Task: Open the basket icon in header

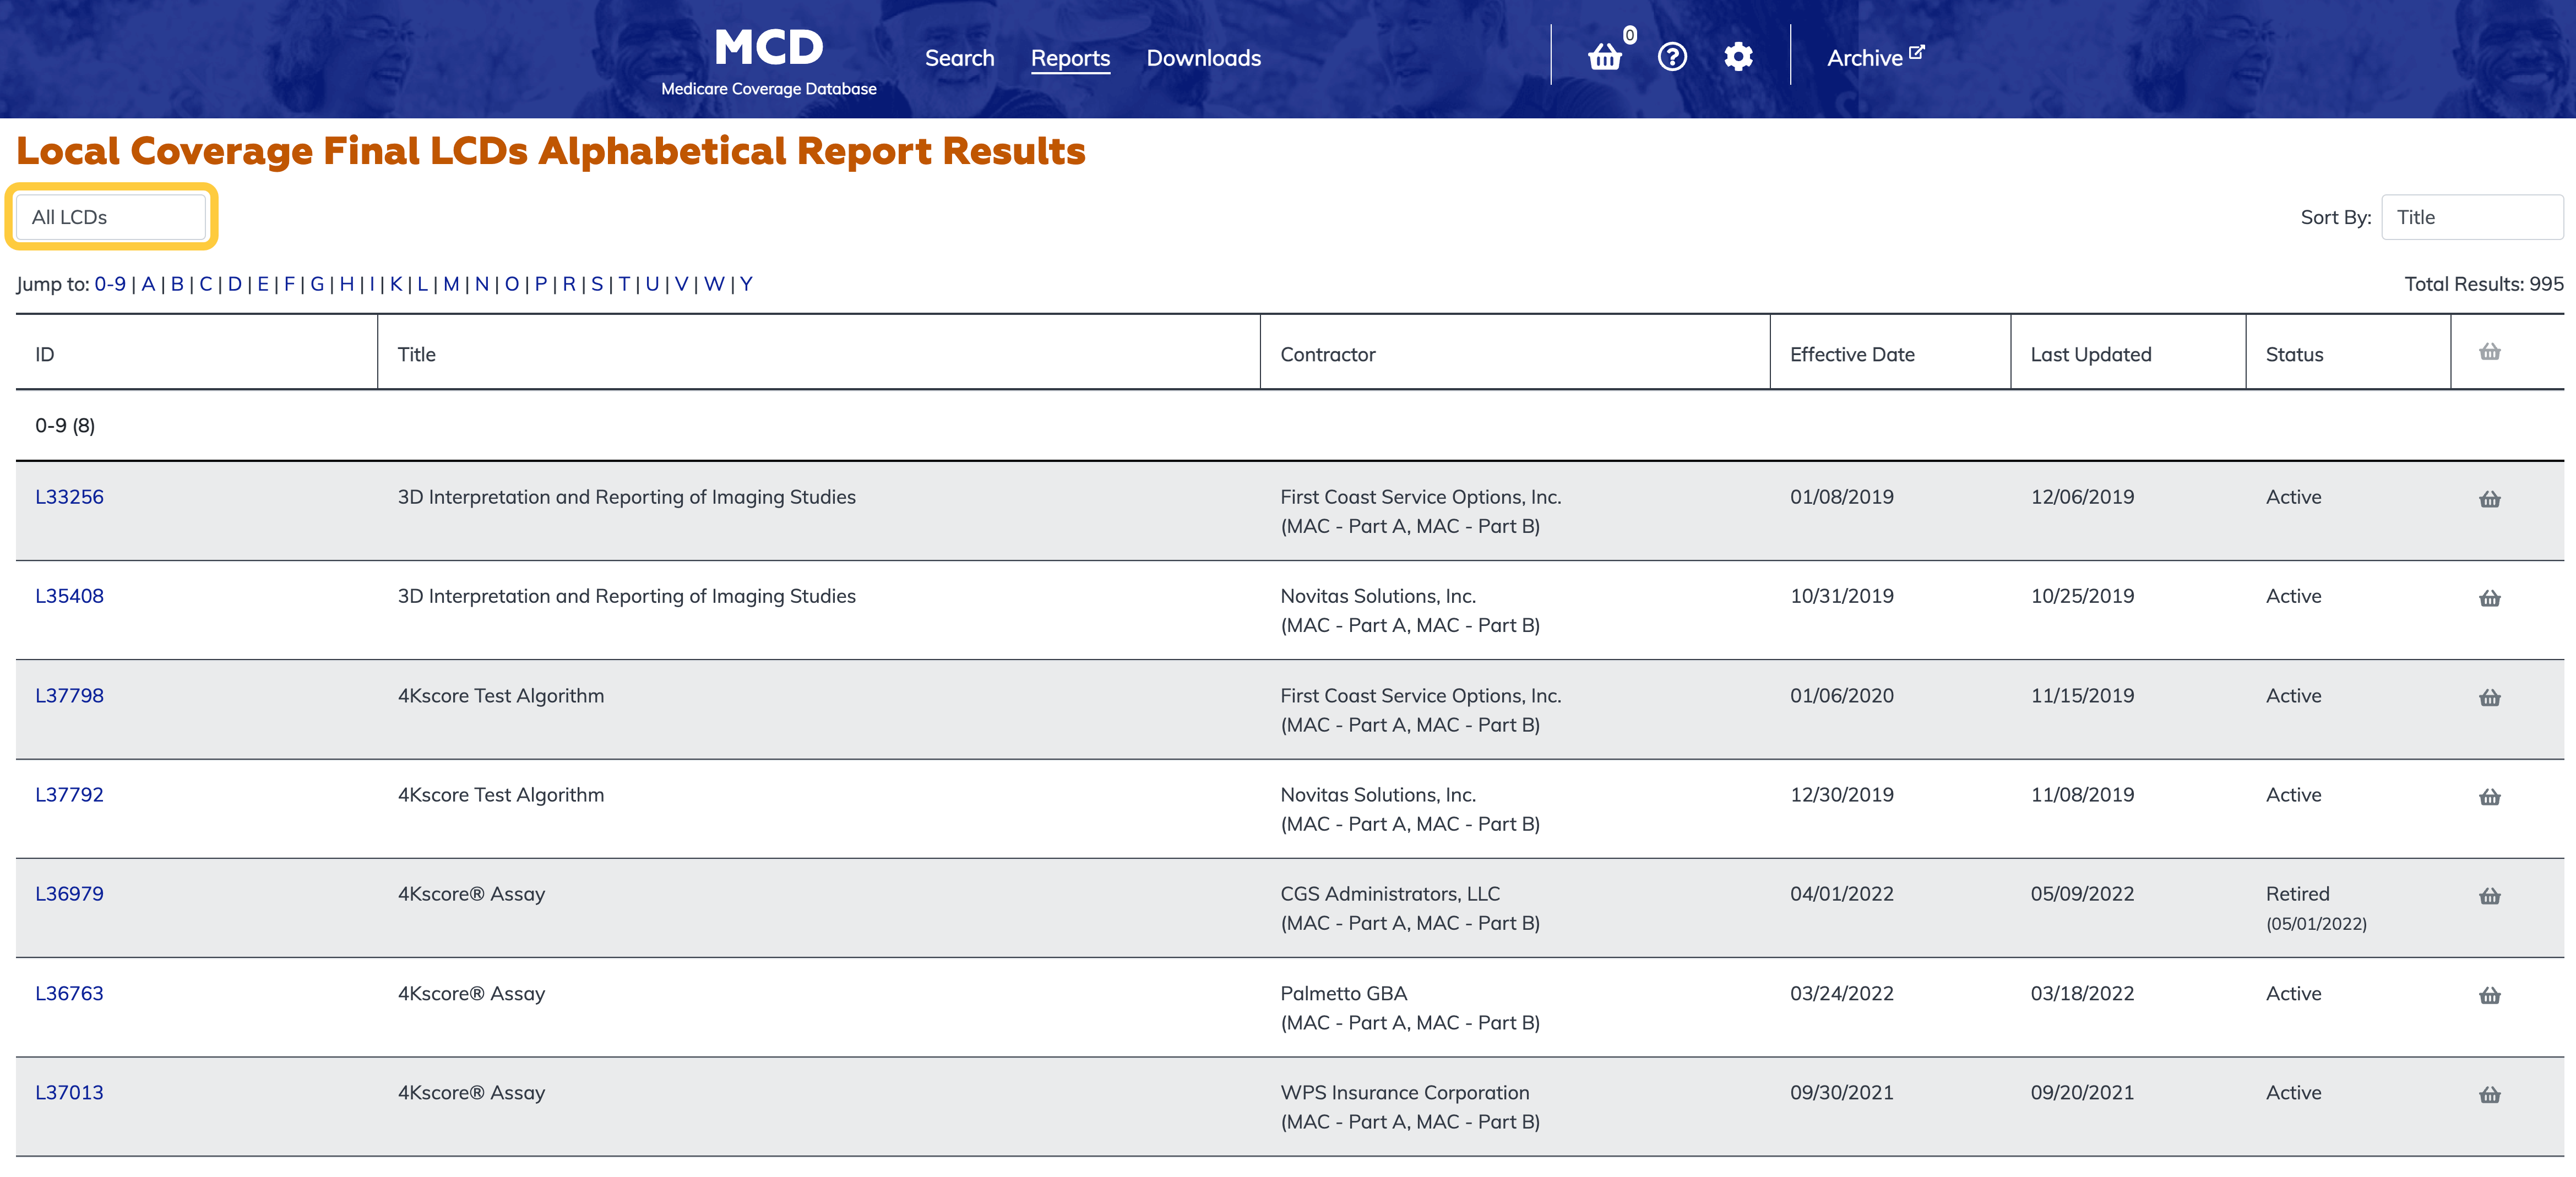Action: (x=1605, y=57)
